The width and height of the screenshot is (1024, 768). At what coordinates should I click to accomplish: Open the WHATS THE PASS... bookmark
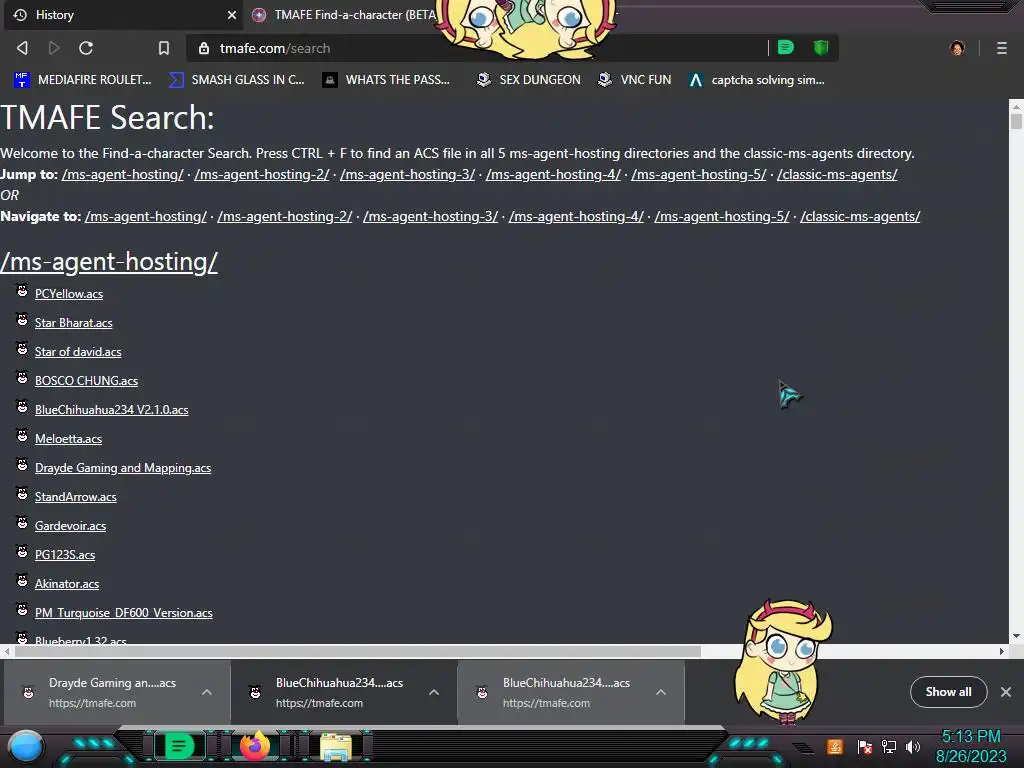pyautogui.click(x=387, y=80)
